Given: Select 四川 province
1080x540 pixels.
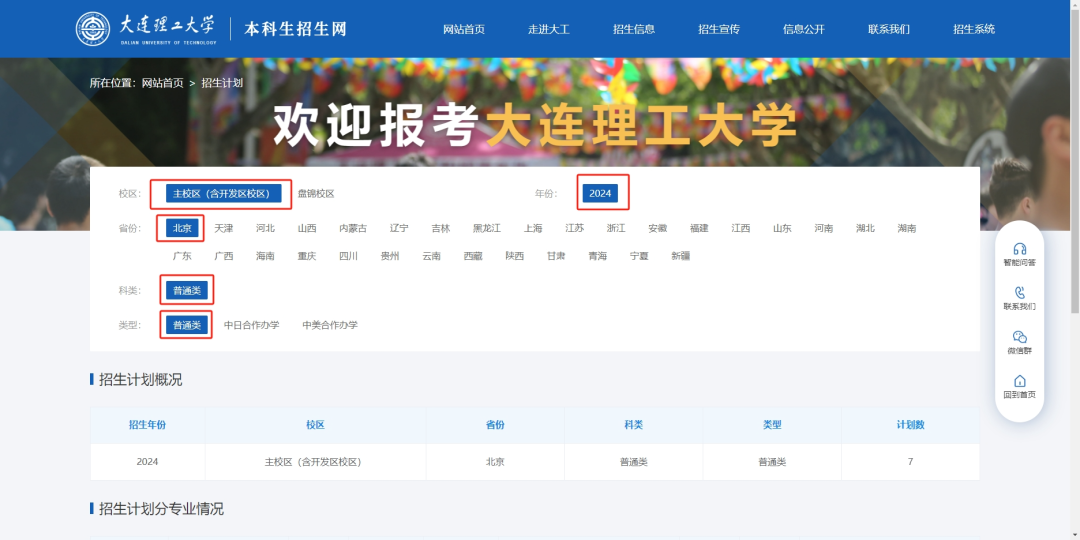Looking at the screenshot, I should pyautogui.click(x=349, y=256).
